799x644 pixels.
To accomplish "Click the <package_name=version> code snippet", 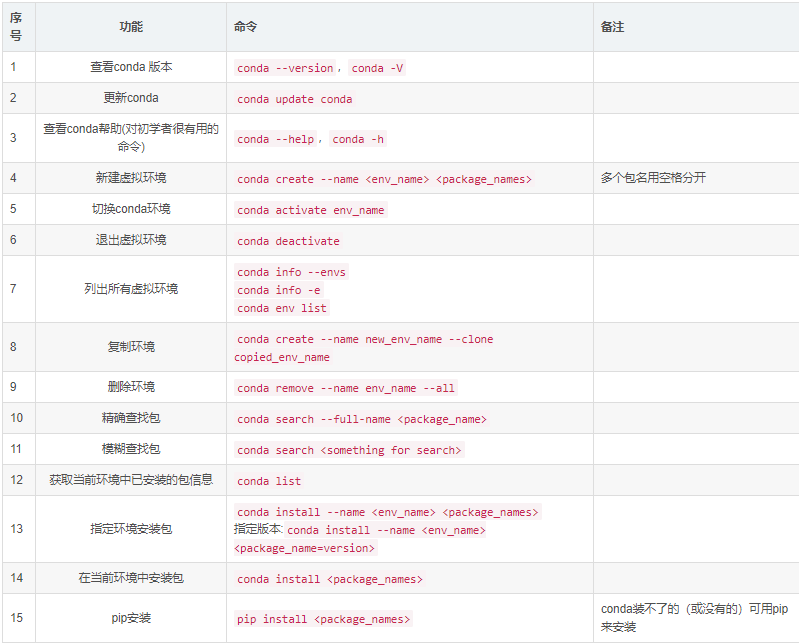I will pos(305,548).
